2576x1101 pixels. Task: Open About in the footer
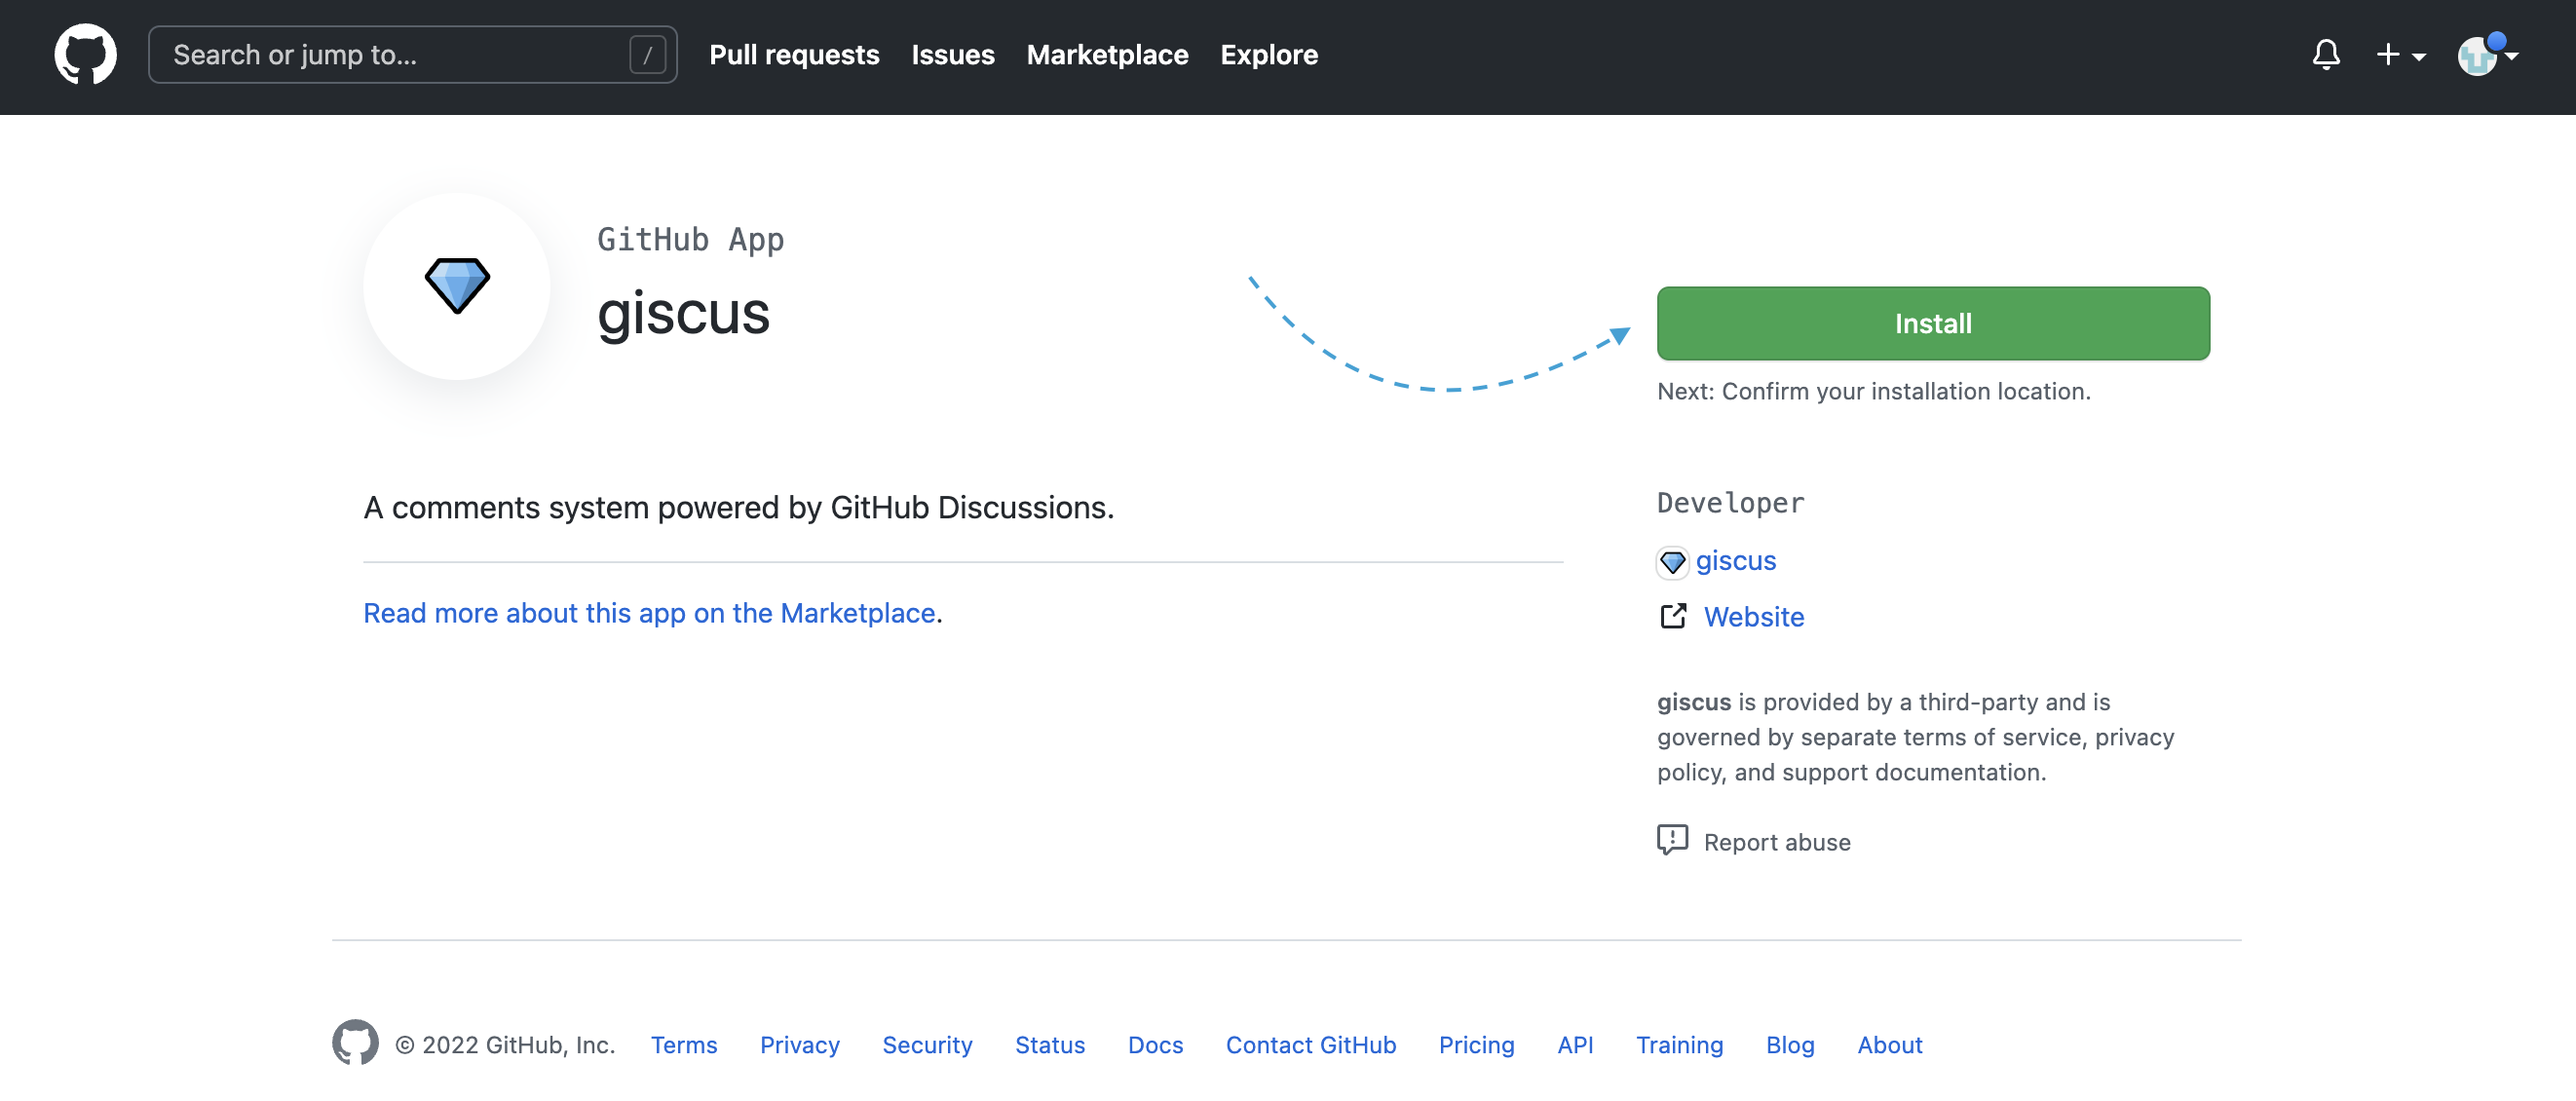pyautogui.click(x=1890, y=1044)
